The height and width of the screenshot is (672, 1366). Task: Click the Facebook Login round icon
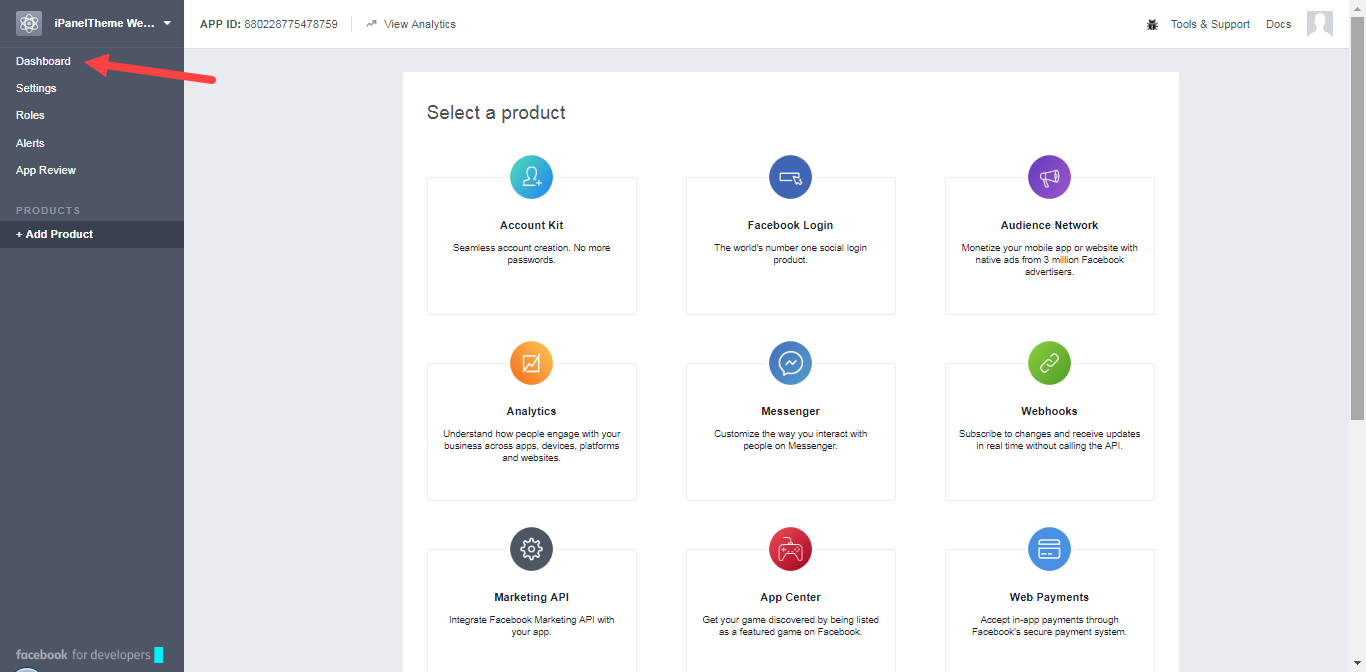pyautogui.click(x=790, y=178)
